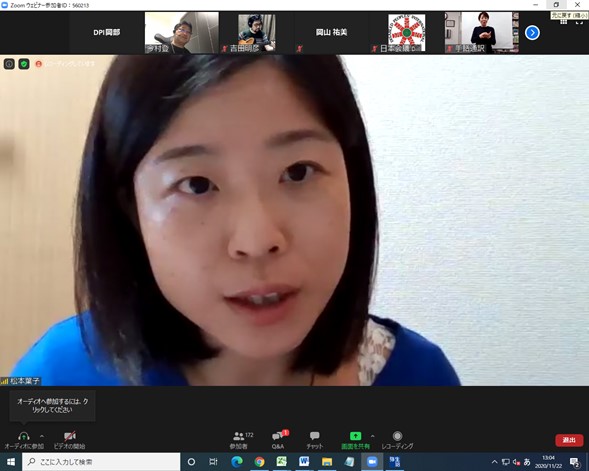Toggle the IME input mode あ indicator

pyautogui.click(x=527, y=462)
